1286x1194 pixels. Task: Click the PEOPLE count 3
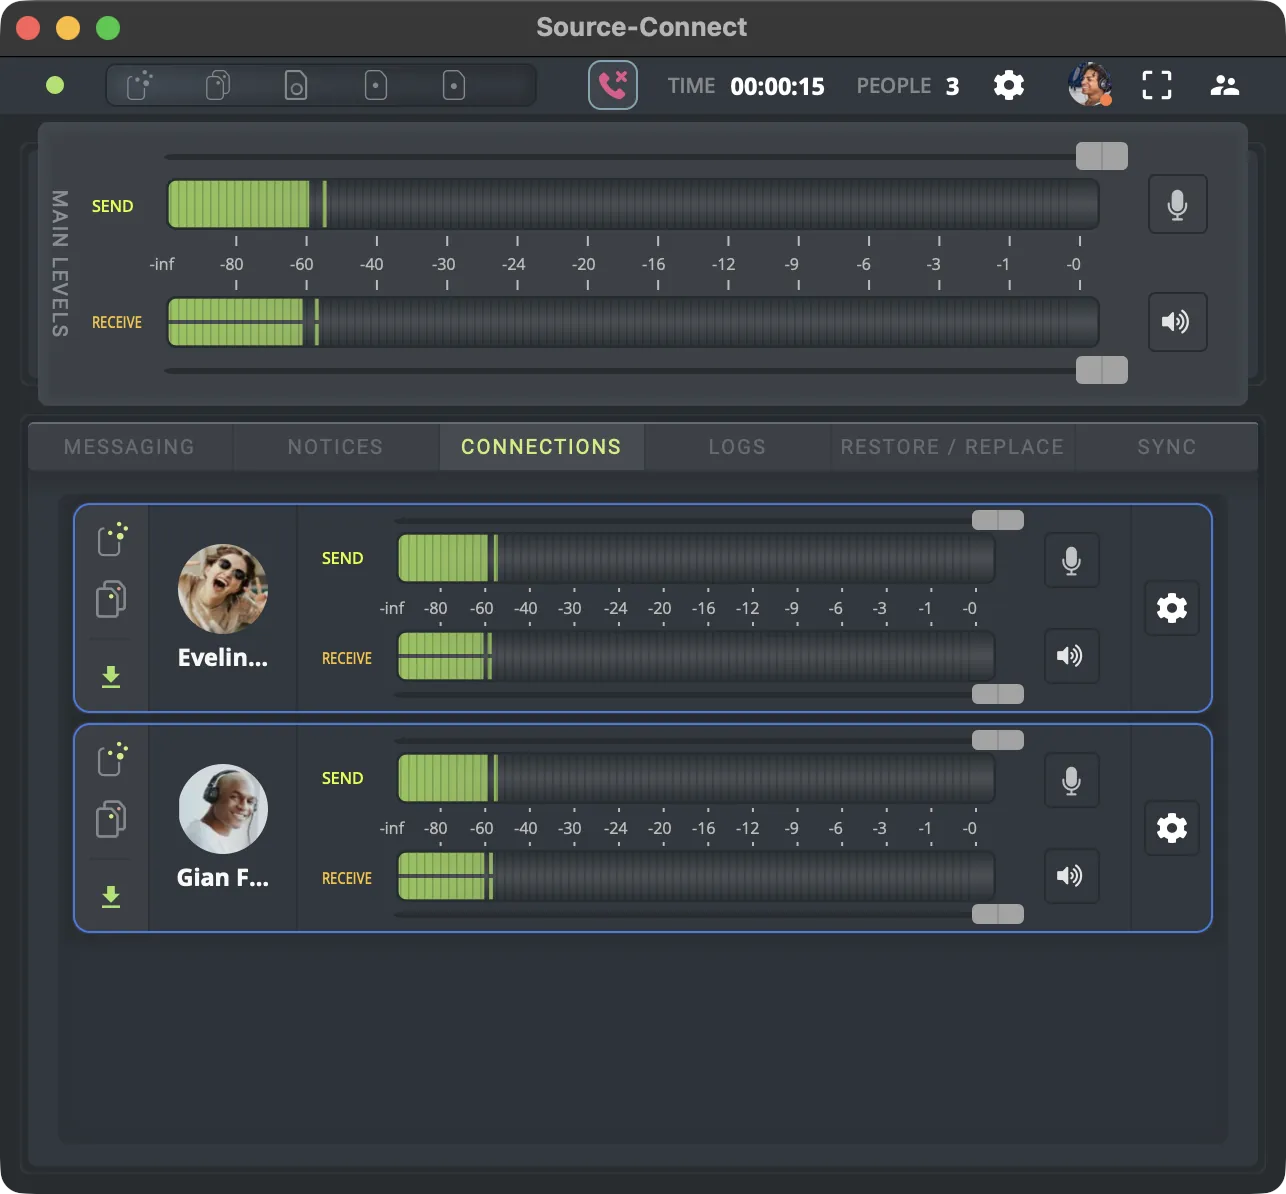952,86
